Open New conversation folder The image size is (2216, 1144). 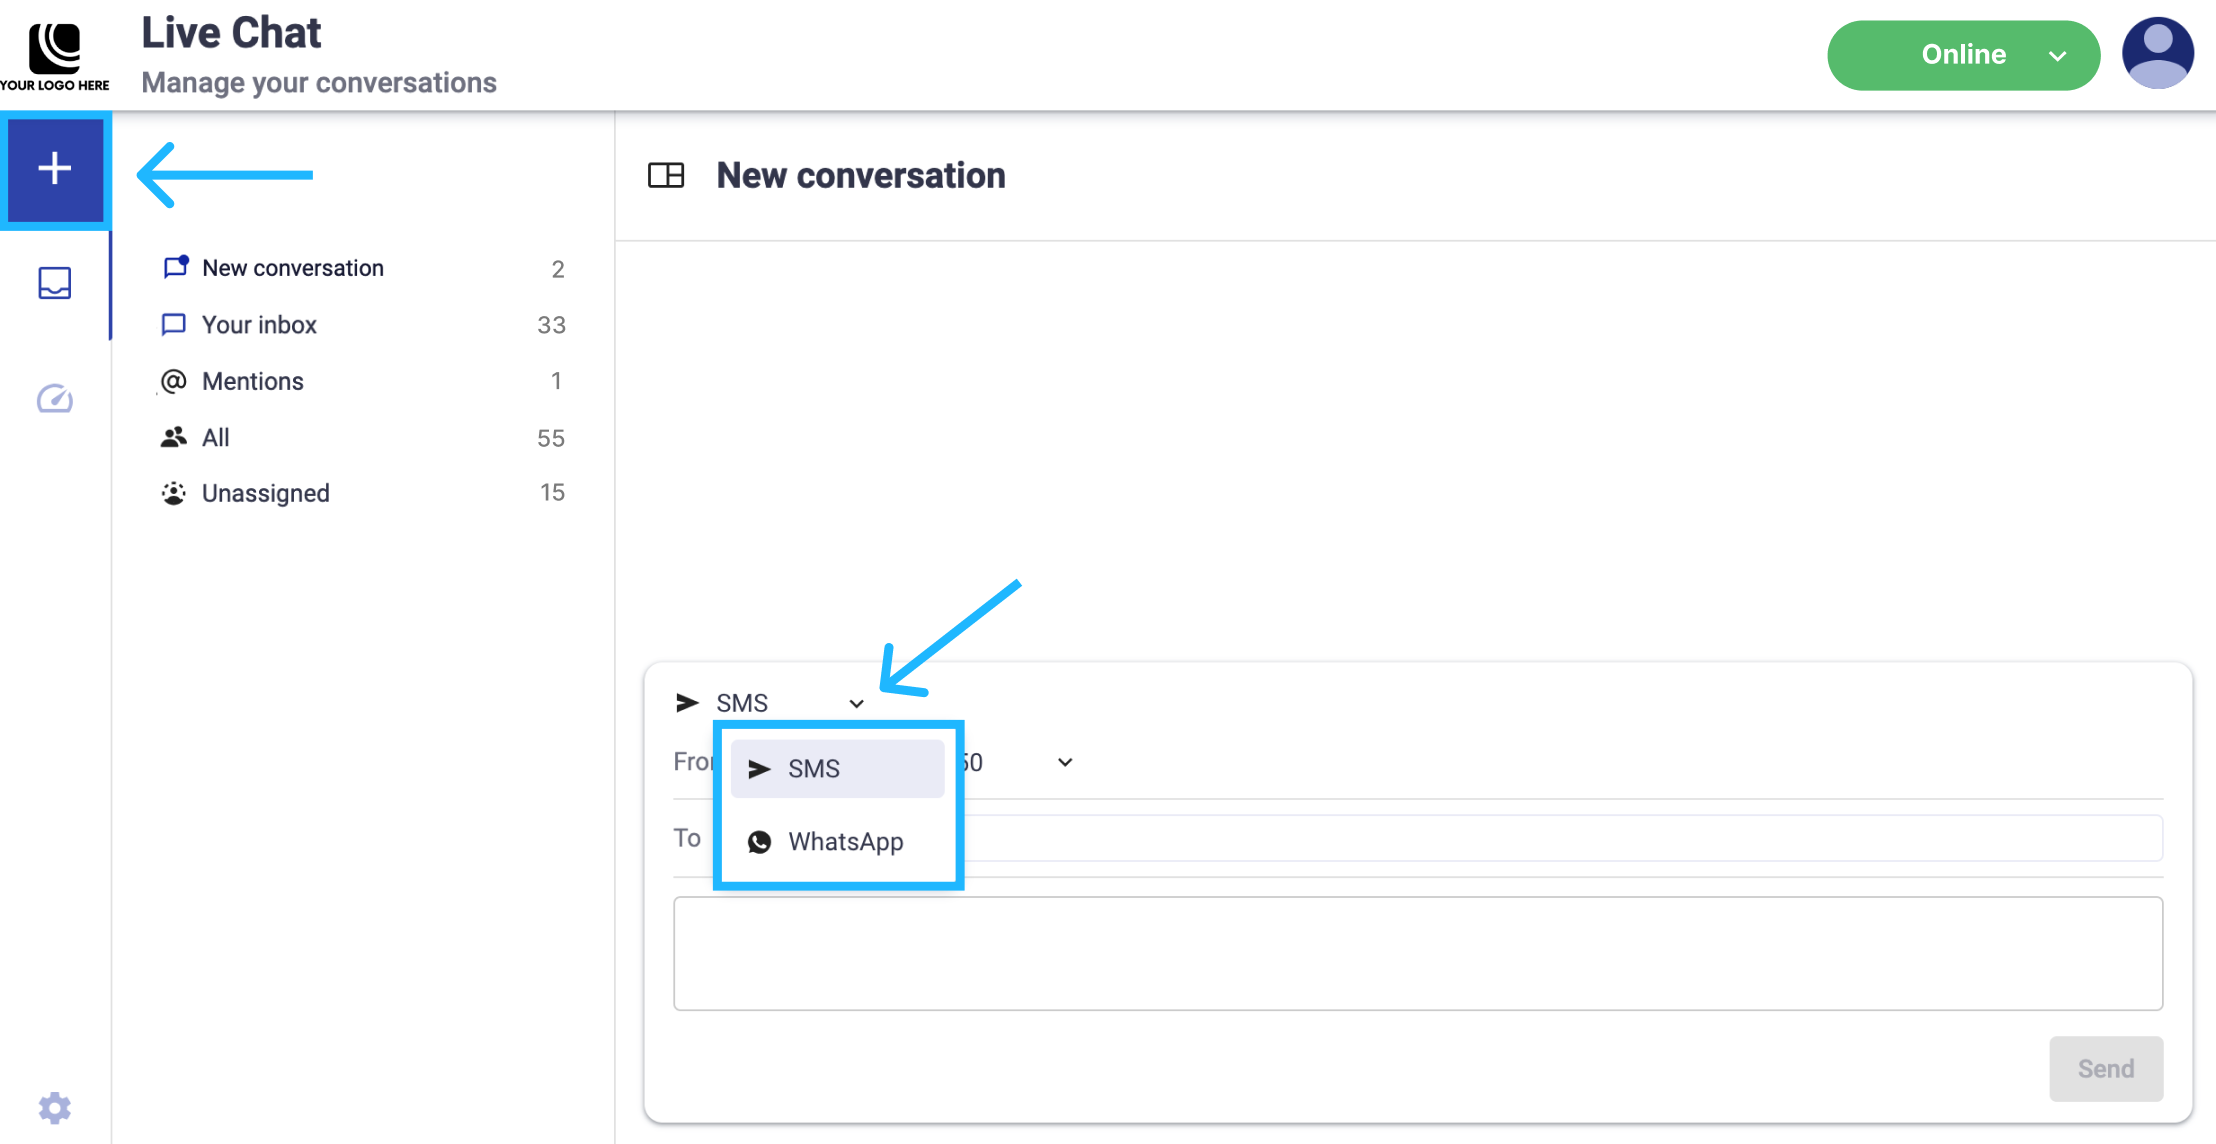click(292, 268)
